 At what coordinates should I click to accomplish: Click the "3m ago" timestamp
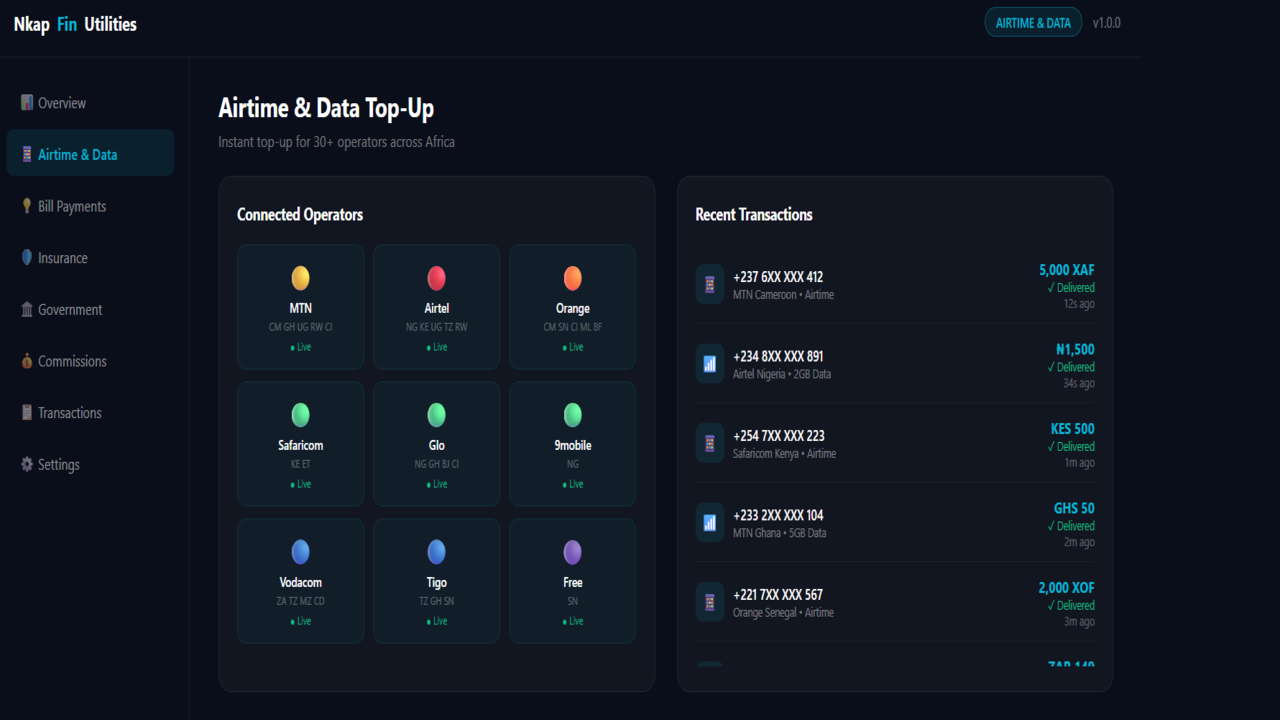1080,622
